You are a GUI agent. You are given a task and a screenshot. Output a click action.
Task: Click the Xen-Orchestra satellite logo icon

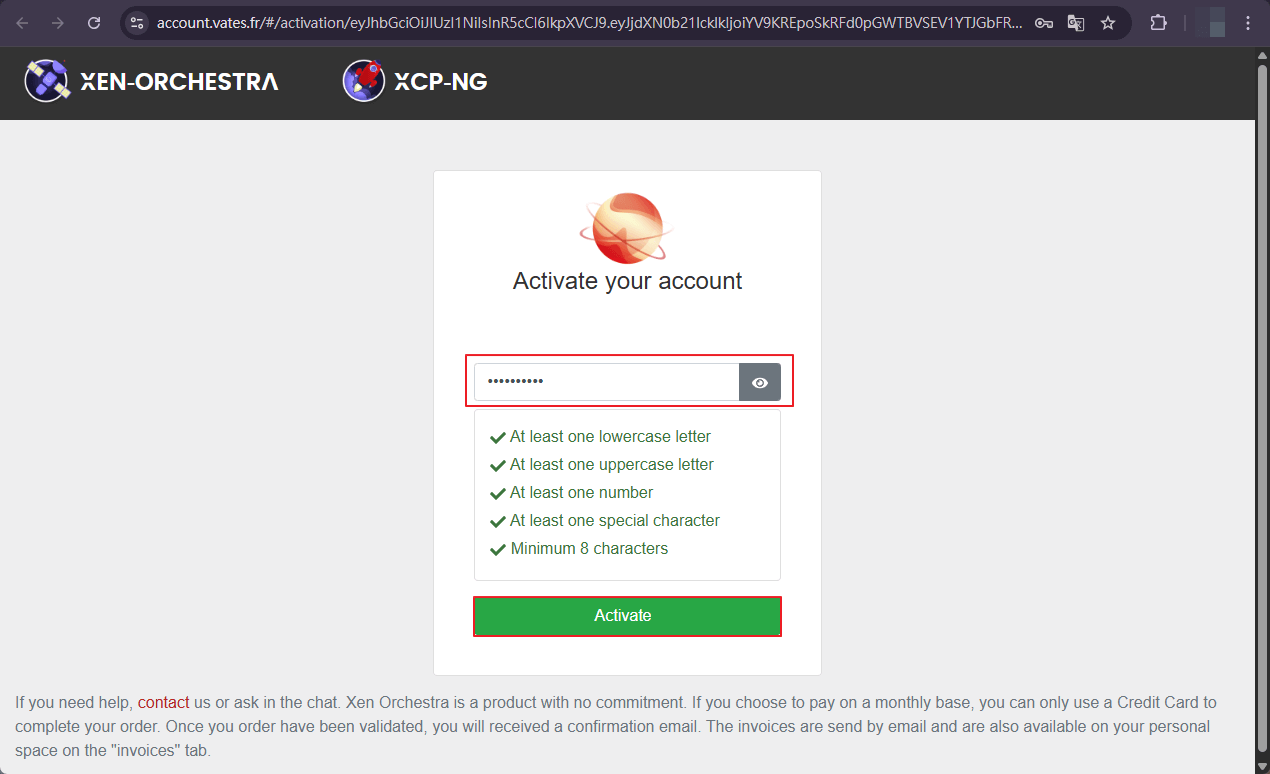tap(47, 81)
